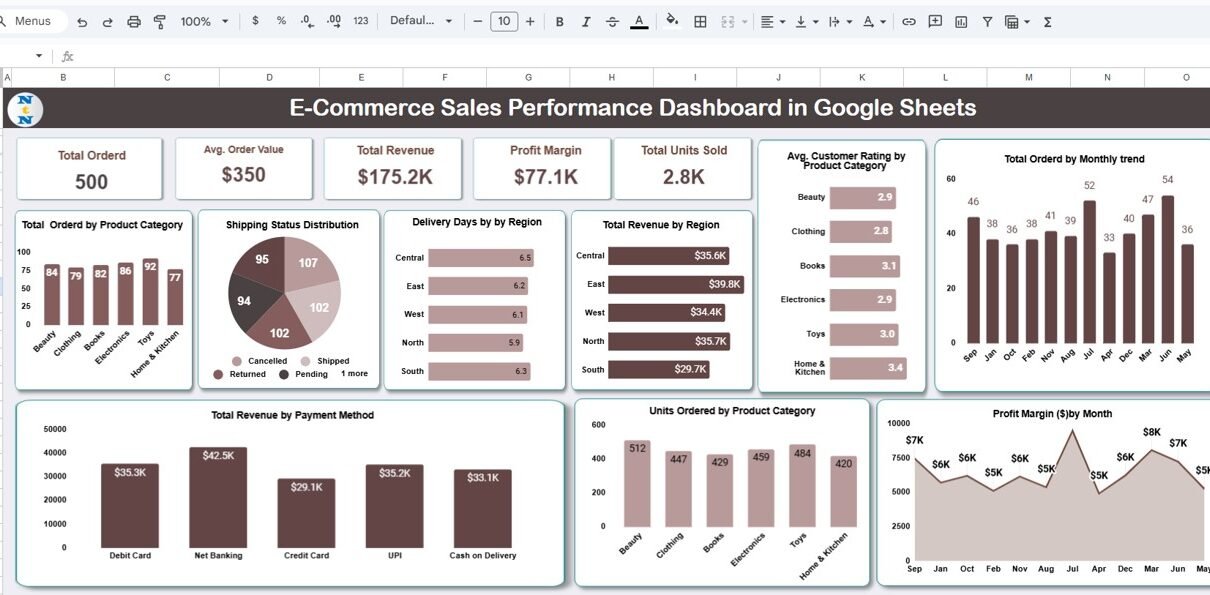The width and height of the screenshot is (1210, 595).
Task: Open the 100% zoom dropdown
Action: 205,21
